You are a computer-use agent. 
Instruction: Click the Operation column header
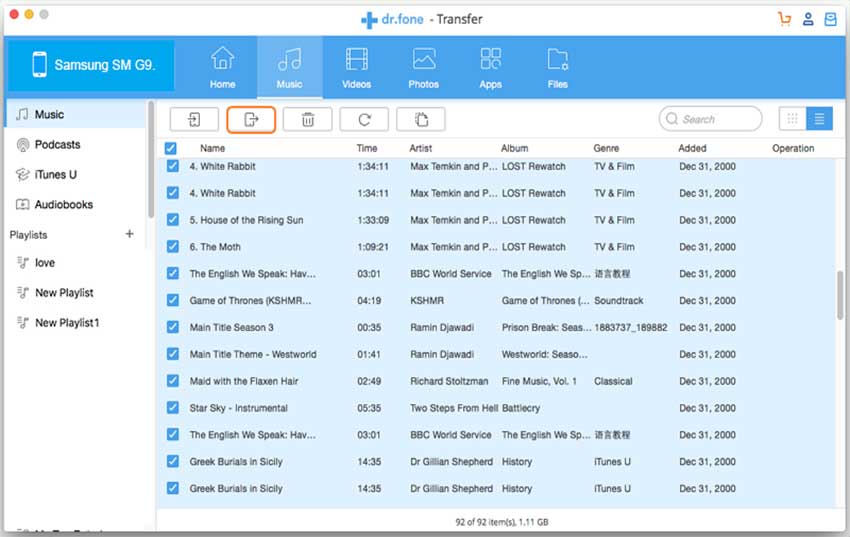(x=793, y=148)
